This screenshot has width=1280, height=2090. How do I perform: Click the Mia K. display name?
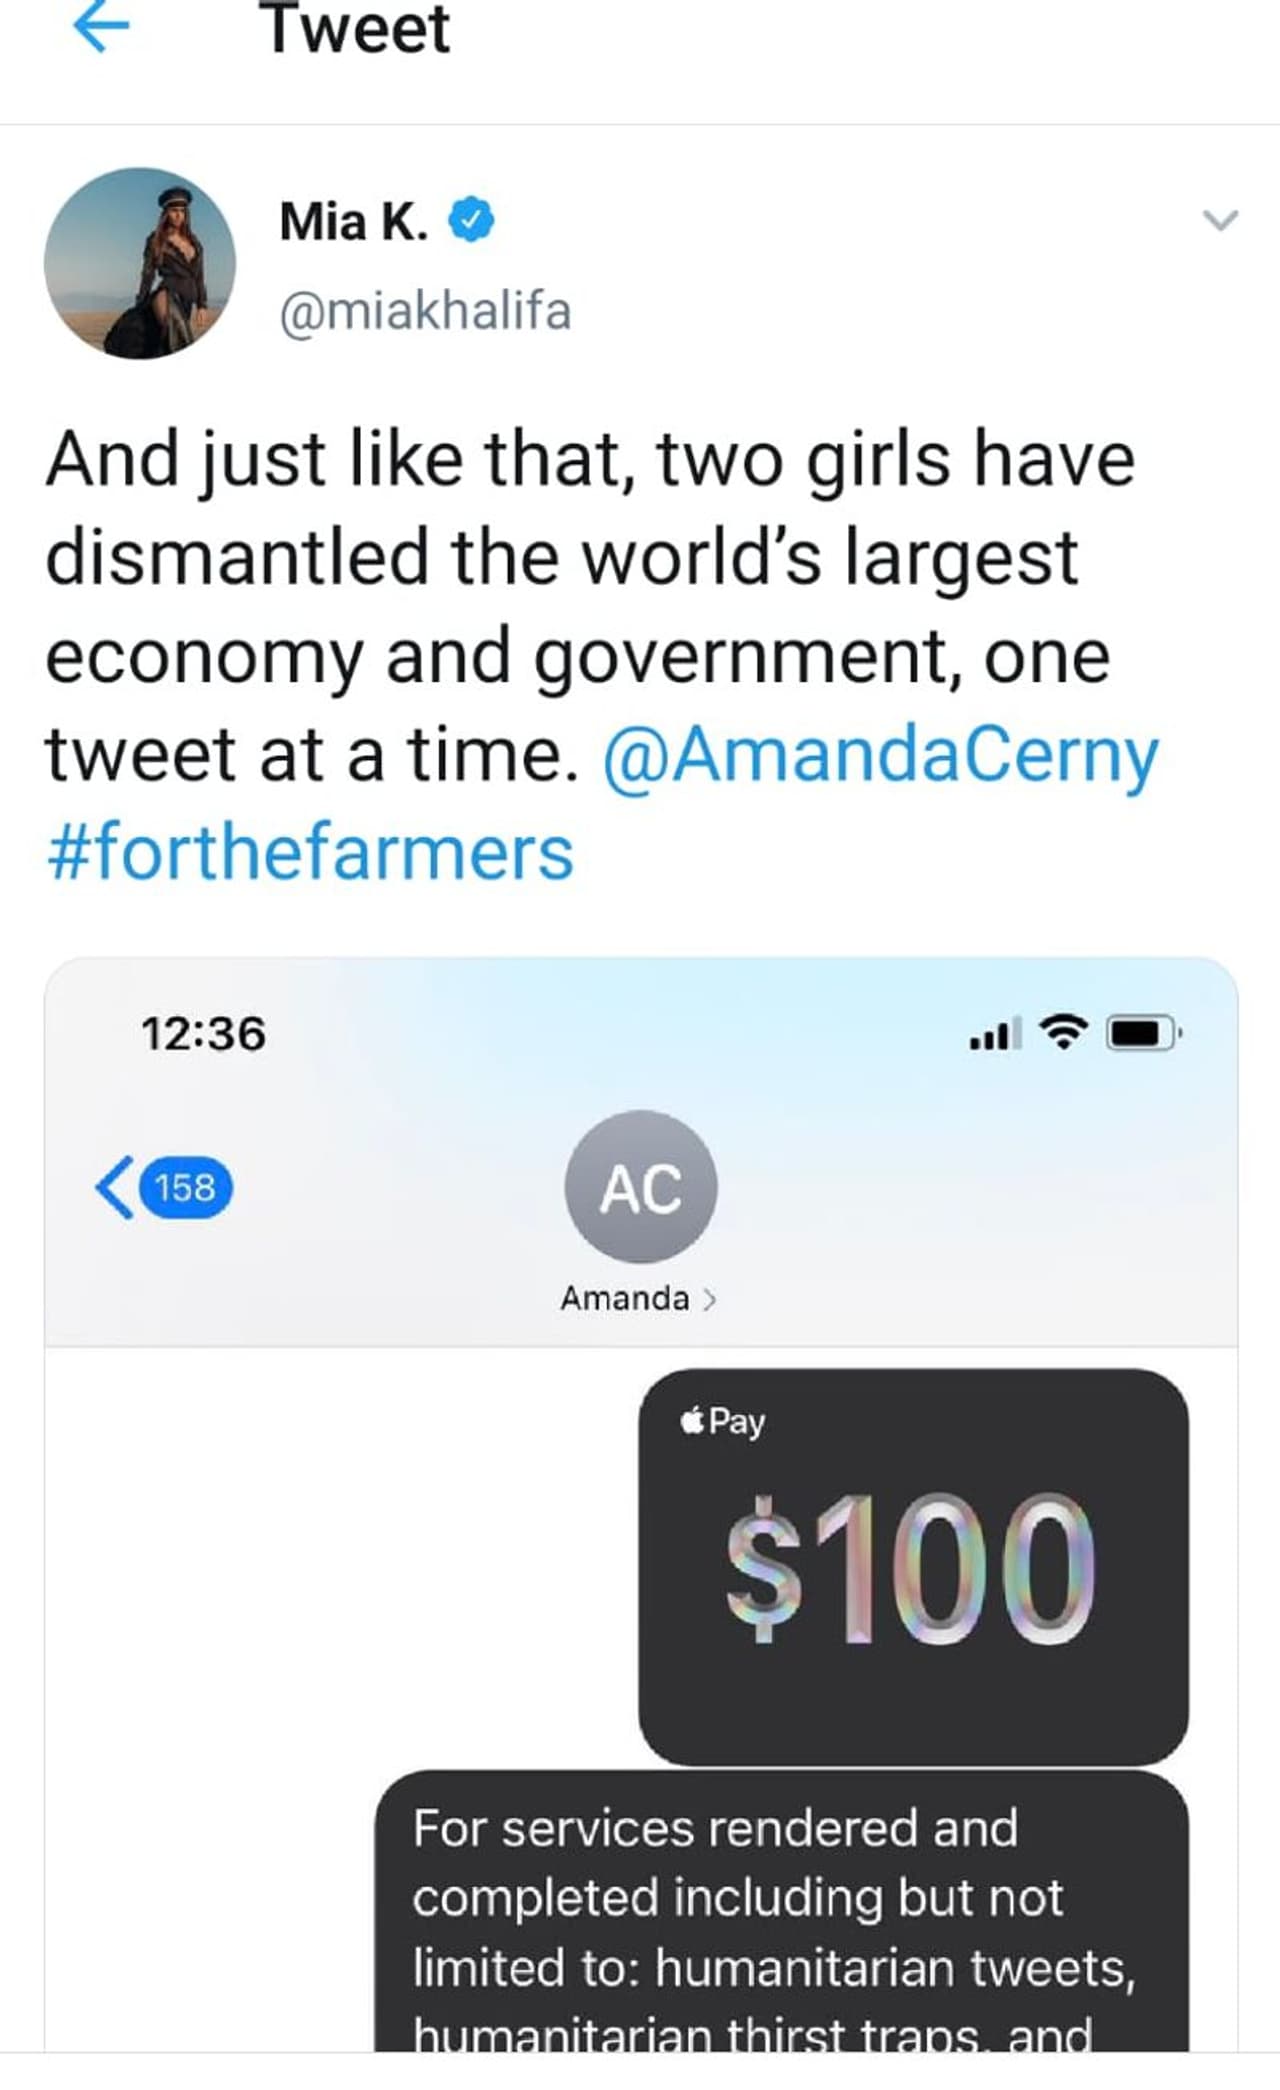[354, 221]
